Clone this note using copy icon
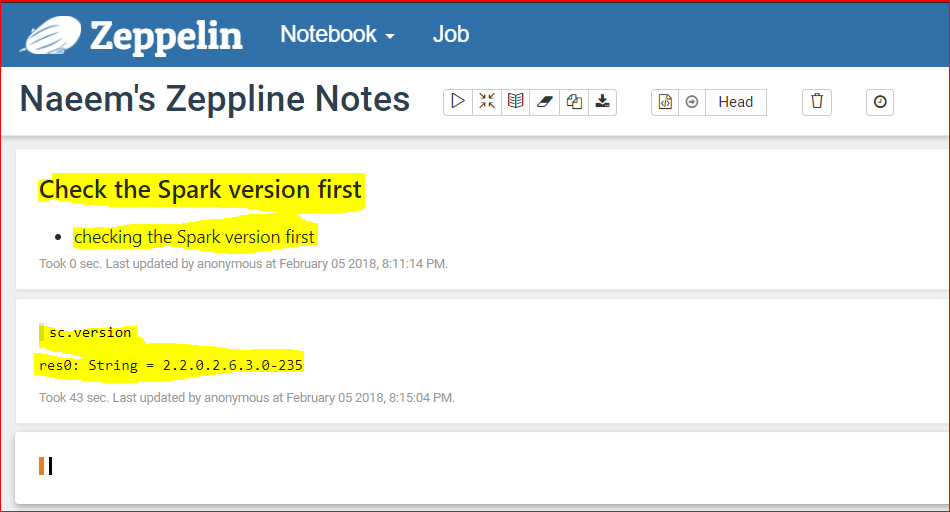950x512 pixels. 573,102
